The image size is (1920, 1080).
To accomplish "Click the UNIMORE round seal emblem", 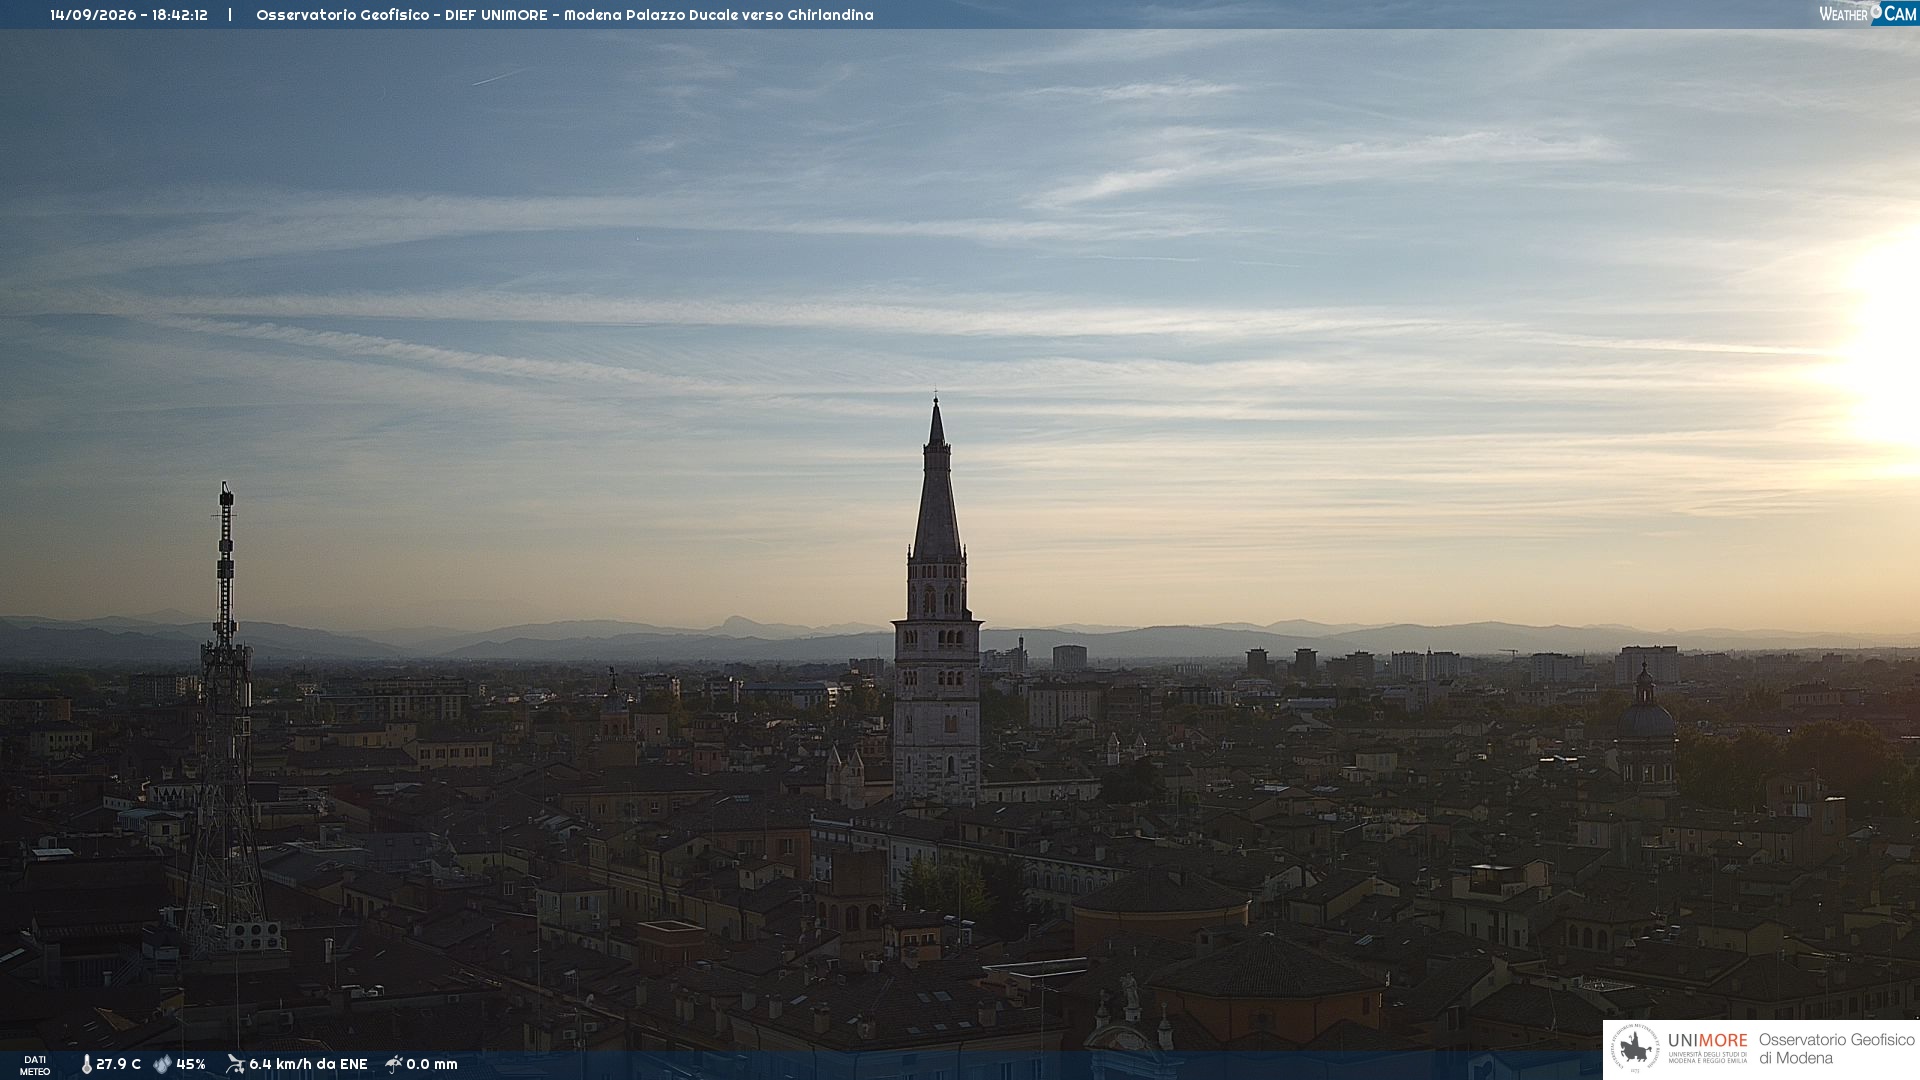I will pos(1635,1048).
